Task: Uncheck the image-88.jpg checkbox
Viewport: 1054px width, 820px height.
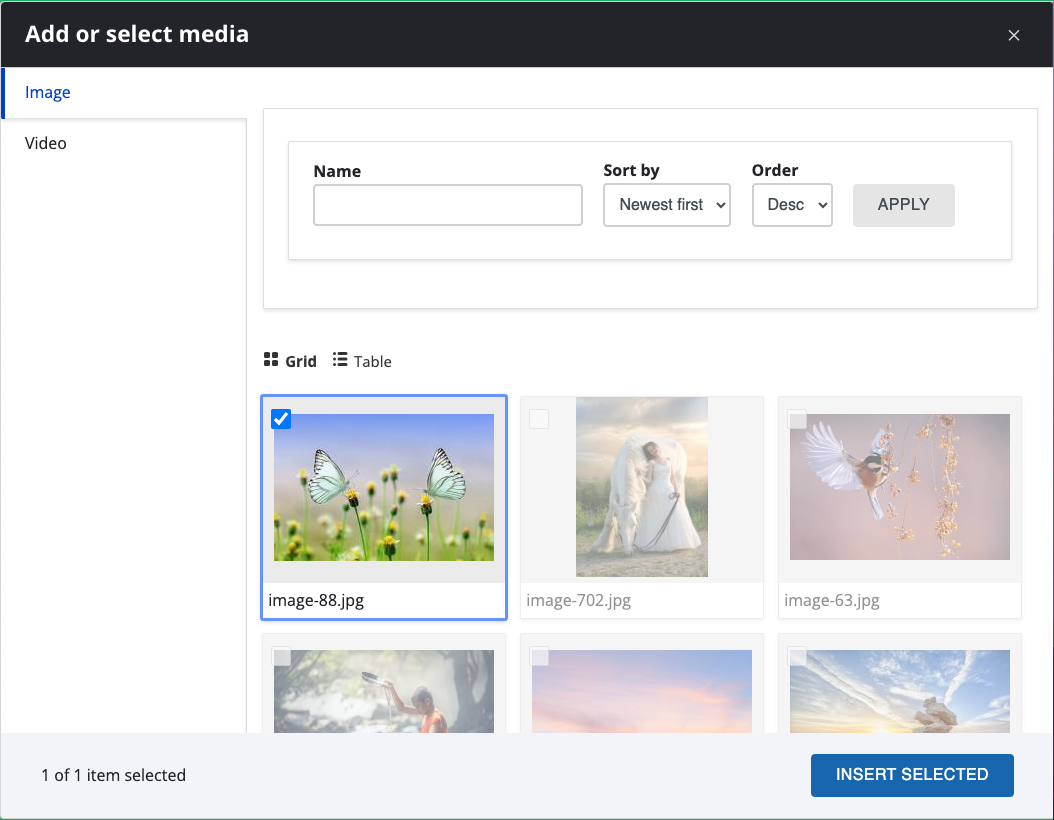Action: point(281,419)
